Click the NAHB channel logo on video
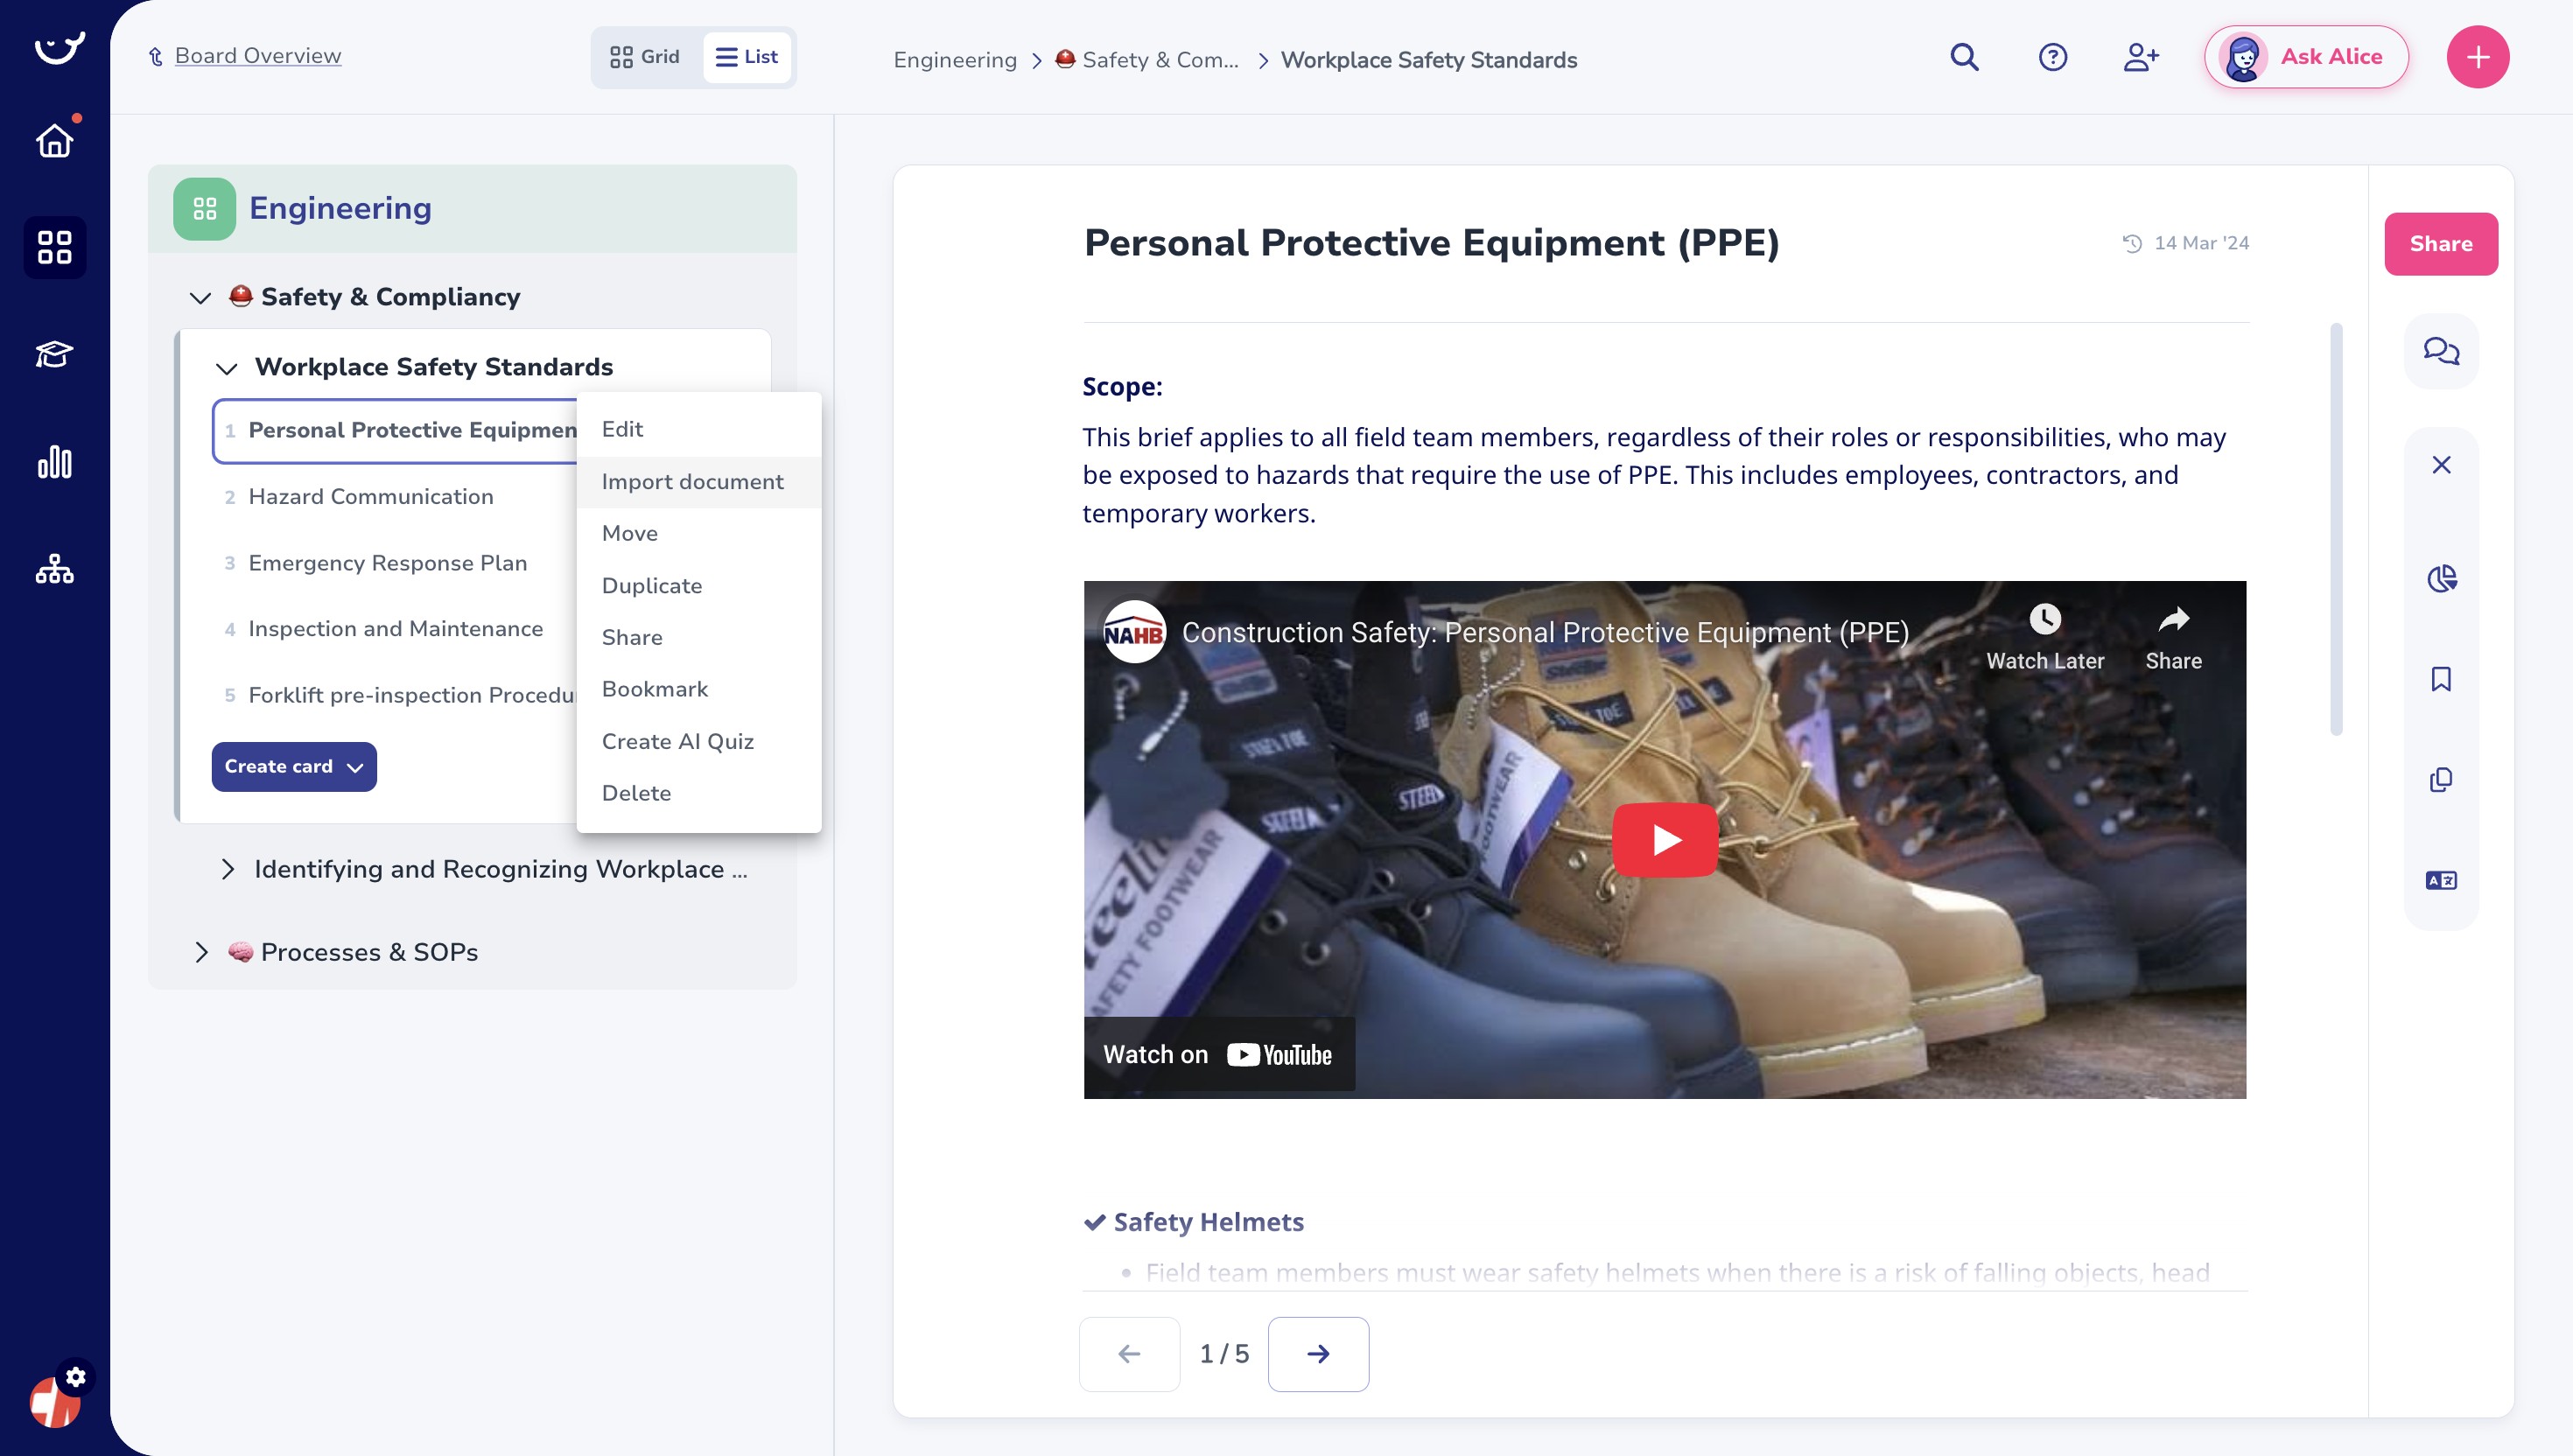Viewport: 2573px width, 1456px height. 1133,632
